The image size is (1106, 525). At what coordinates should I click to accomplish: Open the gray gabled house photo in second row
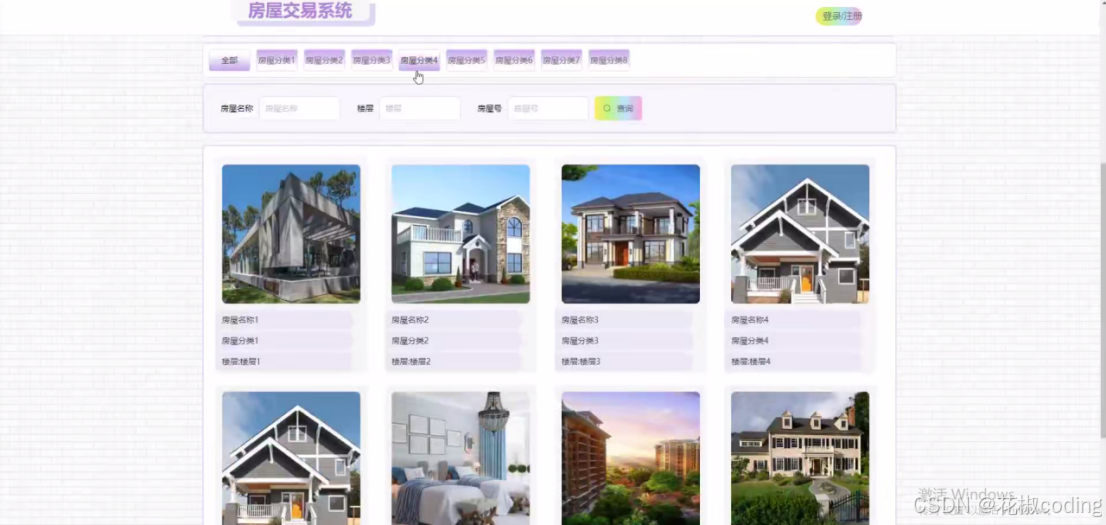coord(291,458)
